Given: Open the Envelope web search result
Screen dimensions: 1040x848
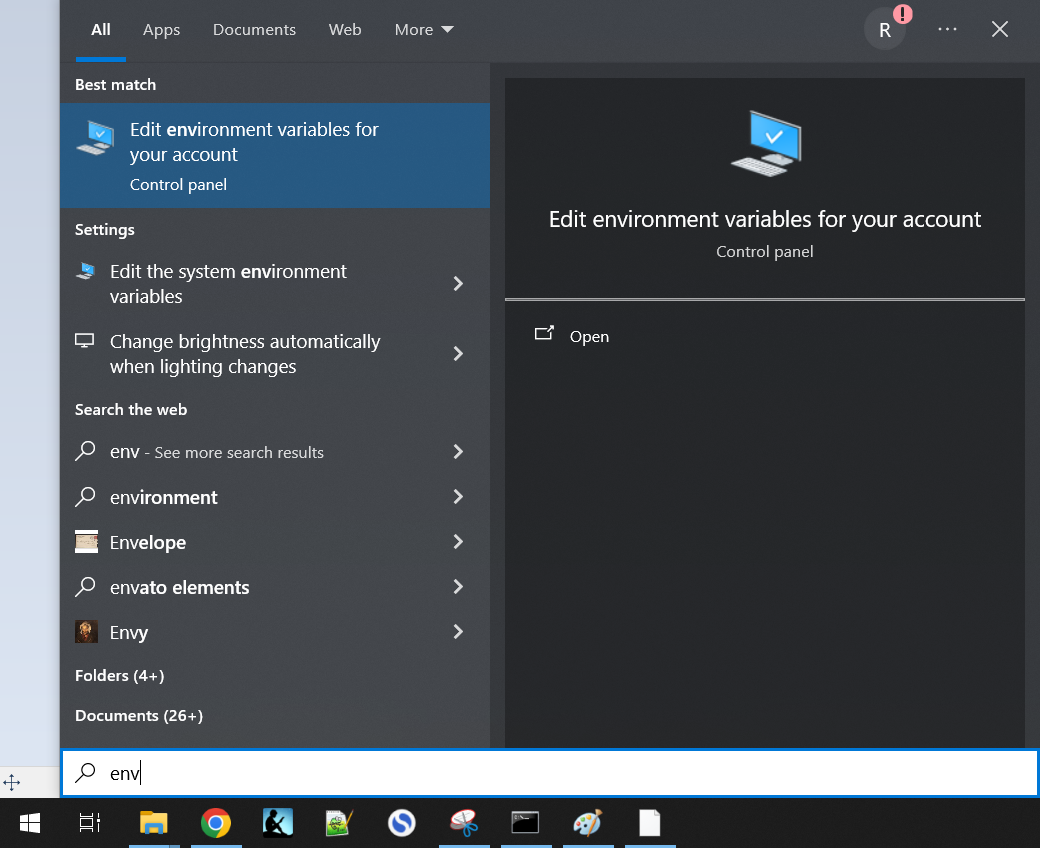Looking at the screenshot, I should [x=148, y=543].
